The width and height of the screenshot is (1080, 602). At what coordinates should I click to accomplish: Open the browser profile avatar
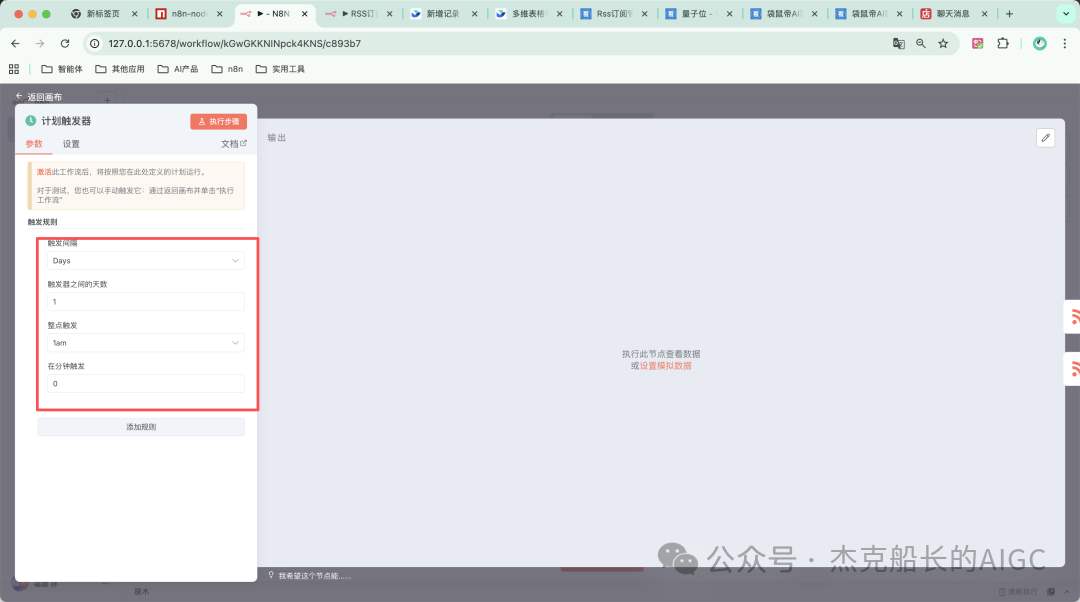click(x=1040, y=43)
